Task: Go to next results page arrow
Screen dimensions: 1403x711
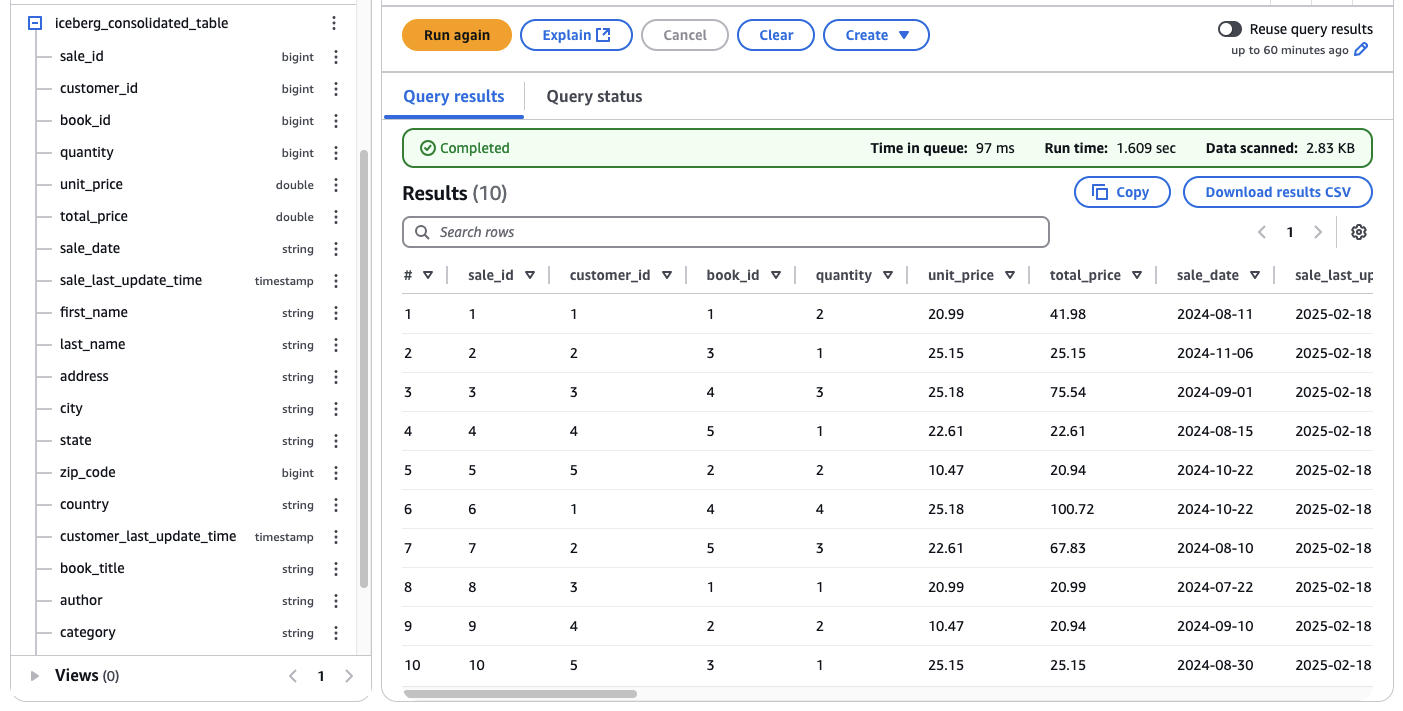Action: pyautogui.click(x=1318, y=232)
